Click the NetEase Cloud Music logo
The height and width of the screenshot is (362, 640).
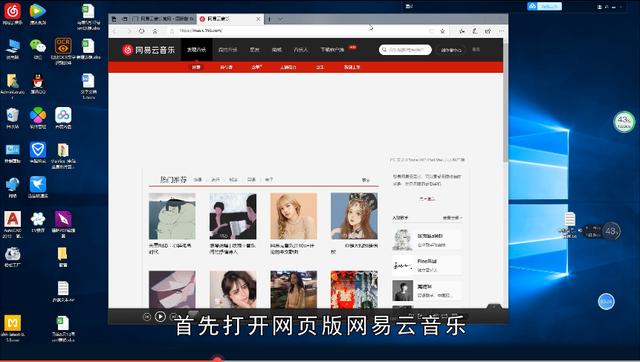tap(149, 50)
